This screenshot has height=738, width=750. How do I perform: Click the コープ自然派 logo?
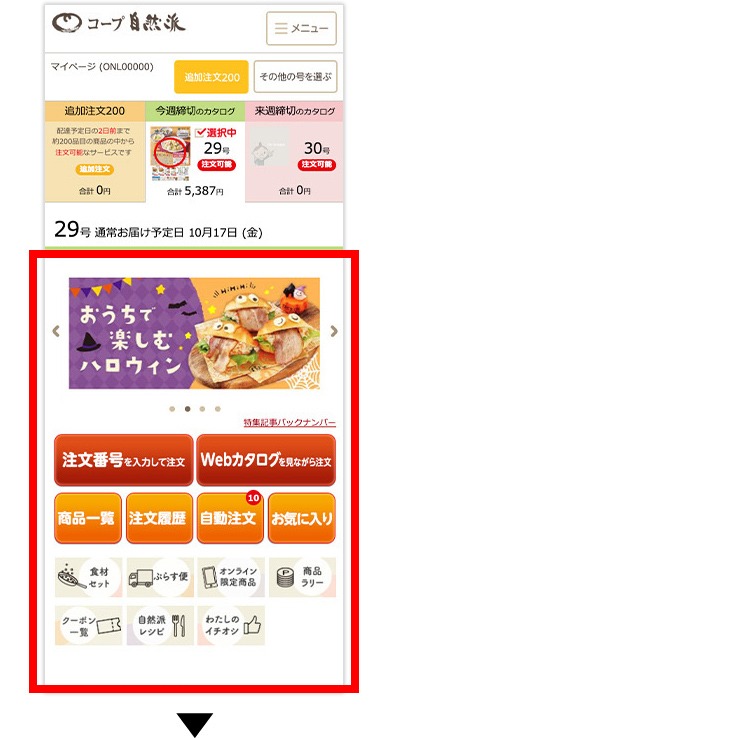coord(119,23)
